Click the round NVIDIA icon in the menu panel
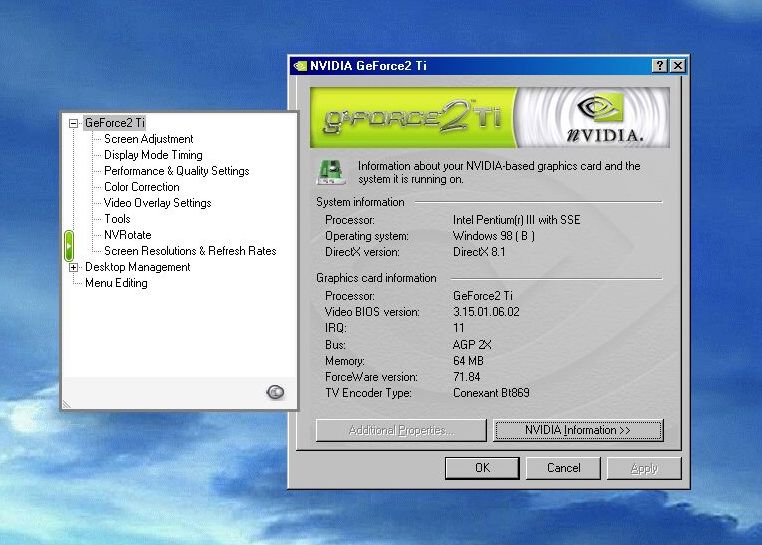Screen dimensions: 762x545 click(x=275, y=392)
